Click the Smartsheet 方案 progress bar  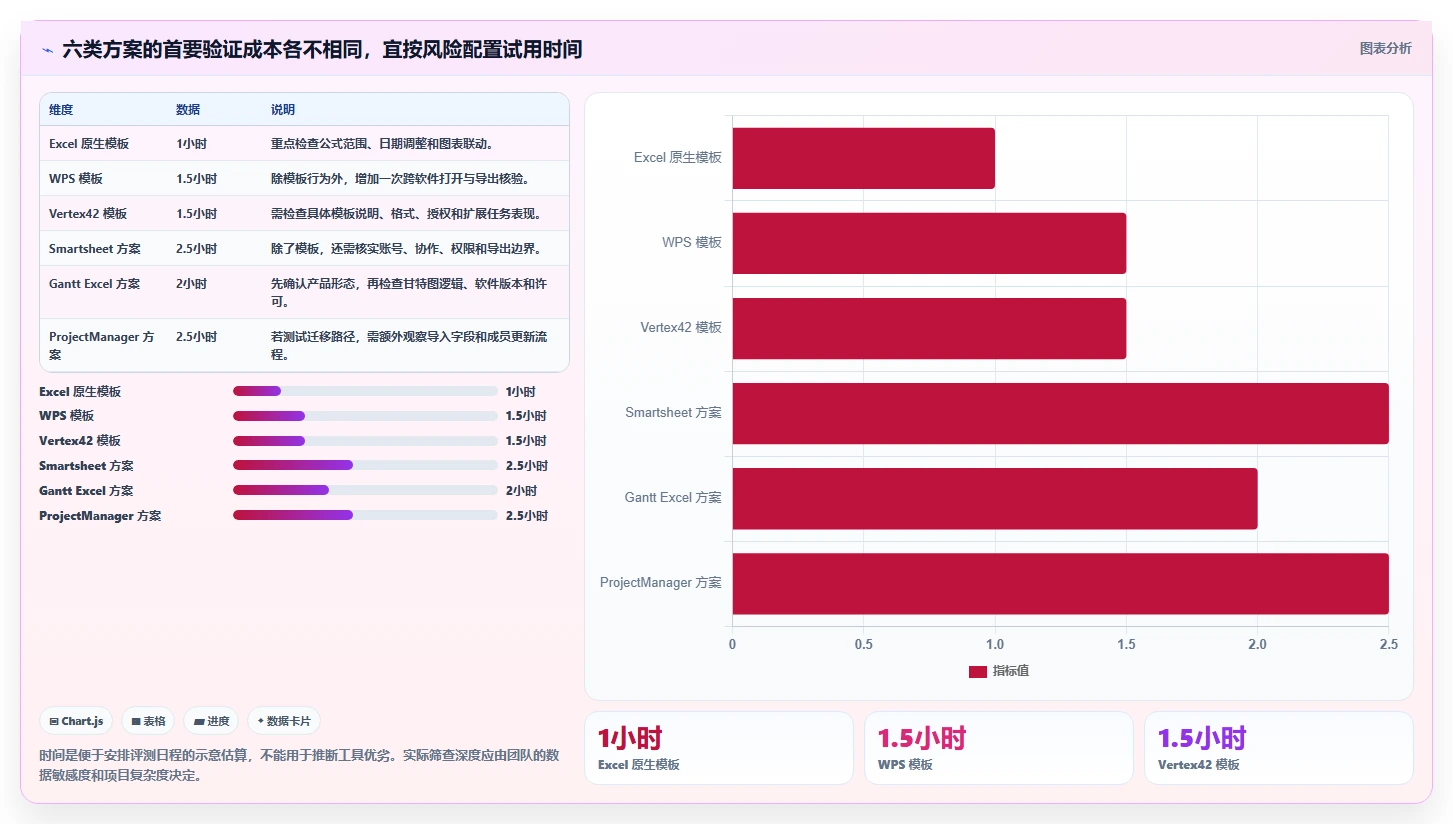point(365,465)
